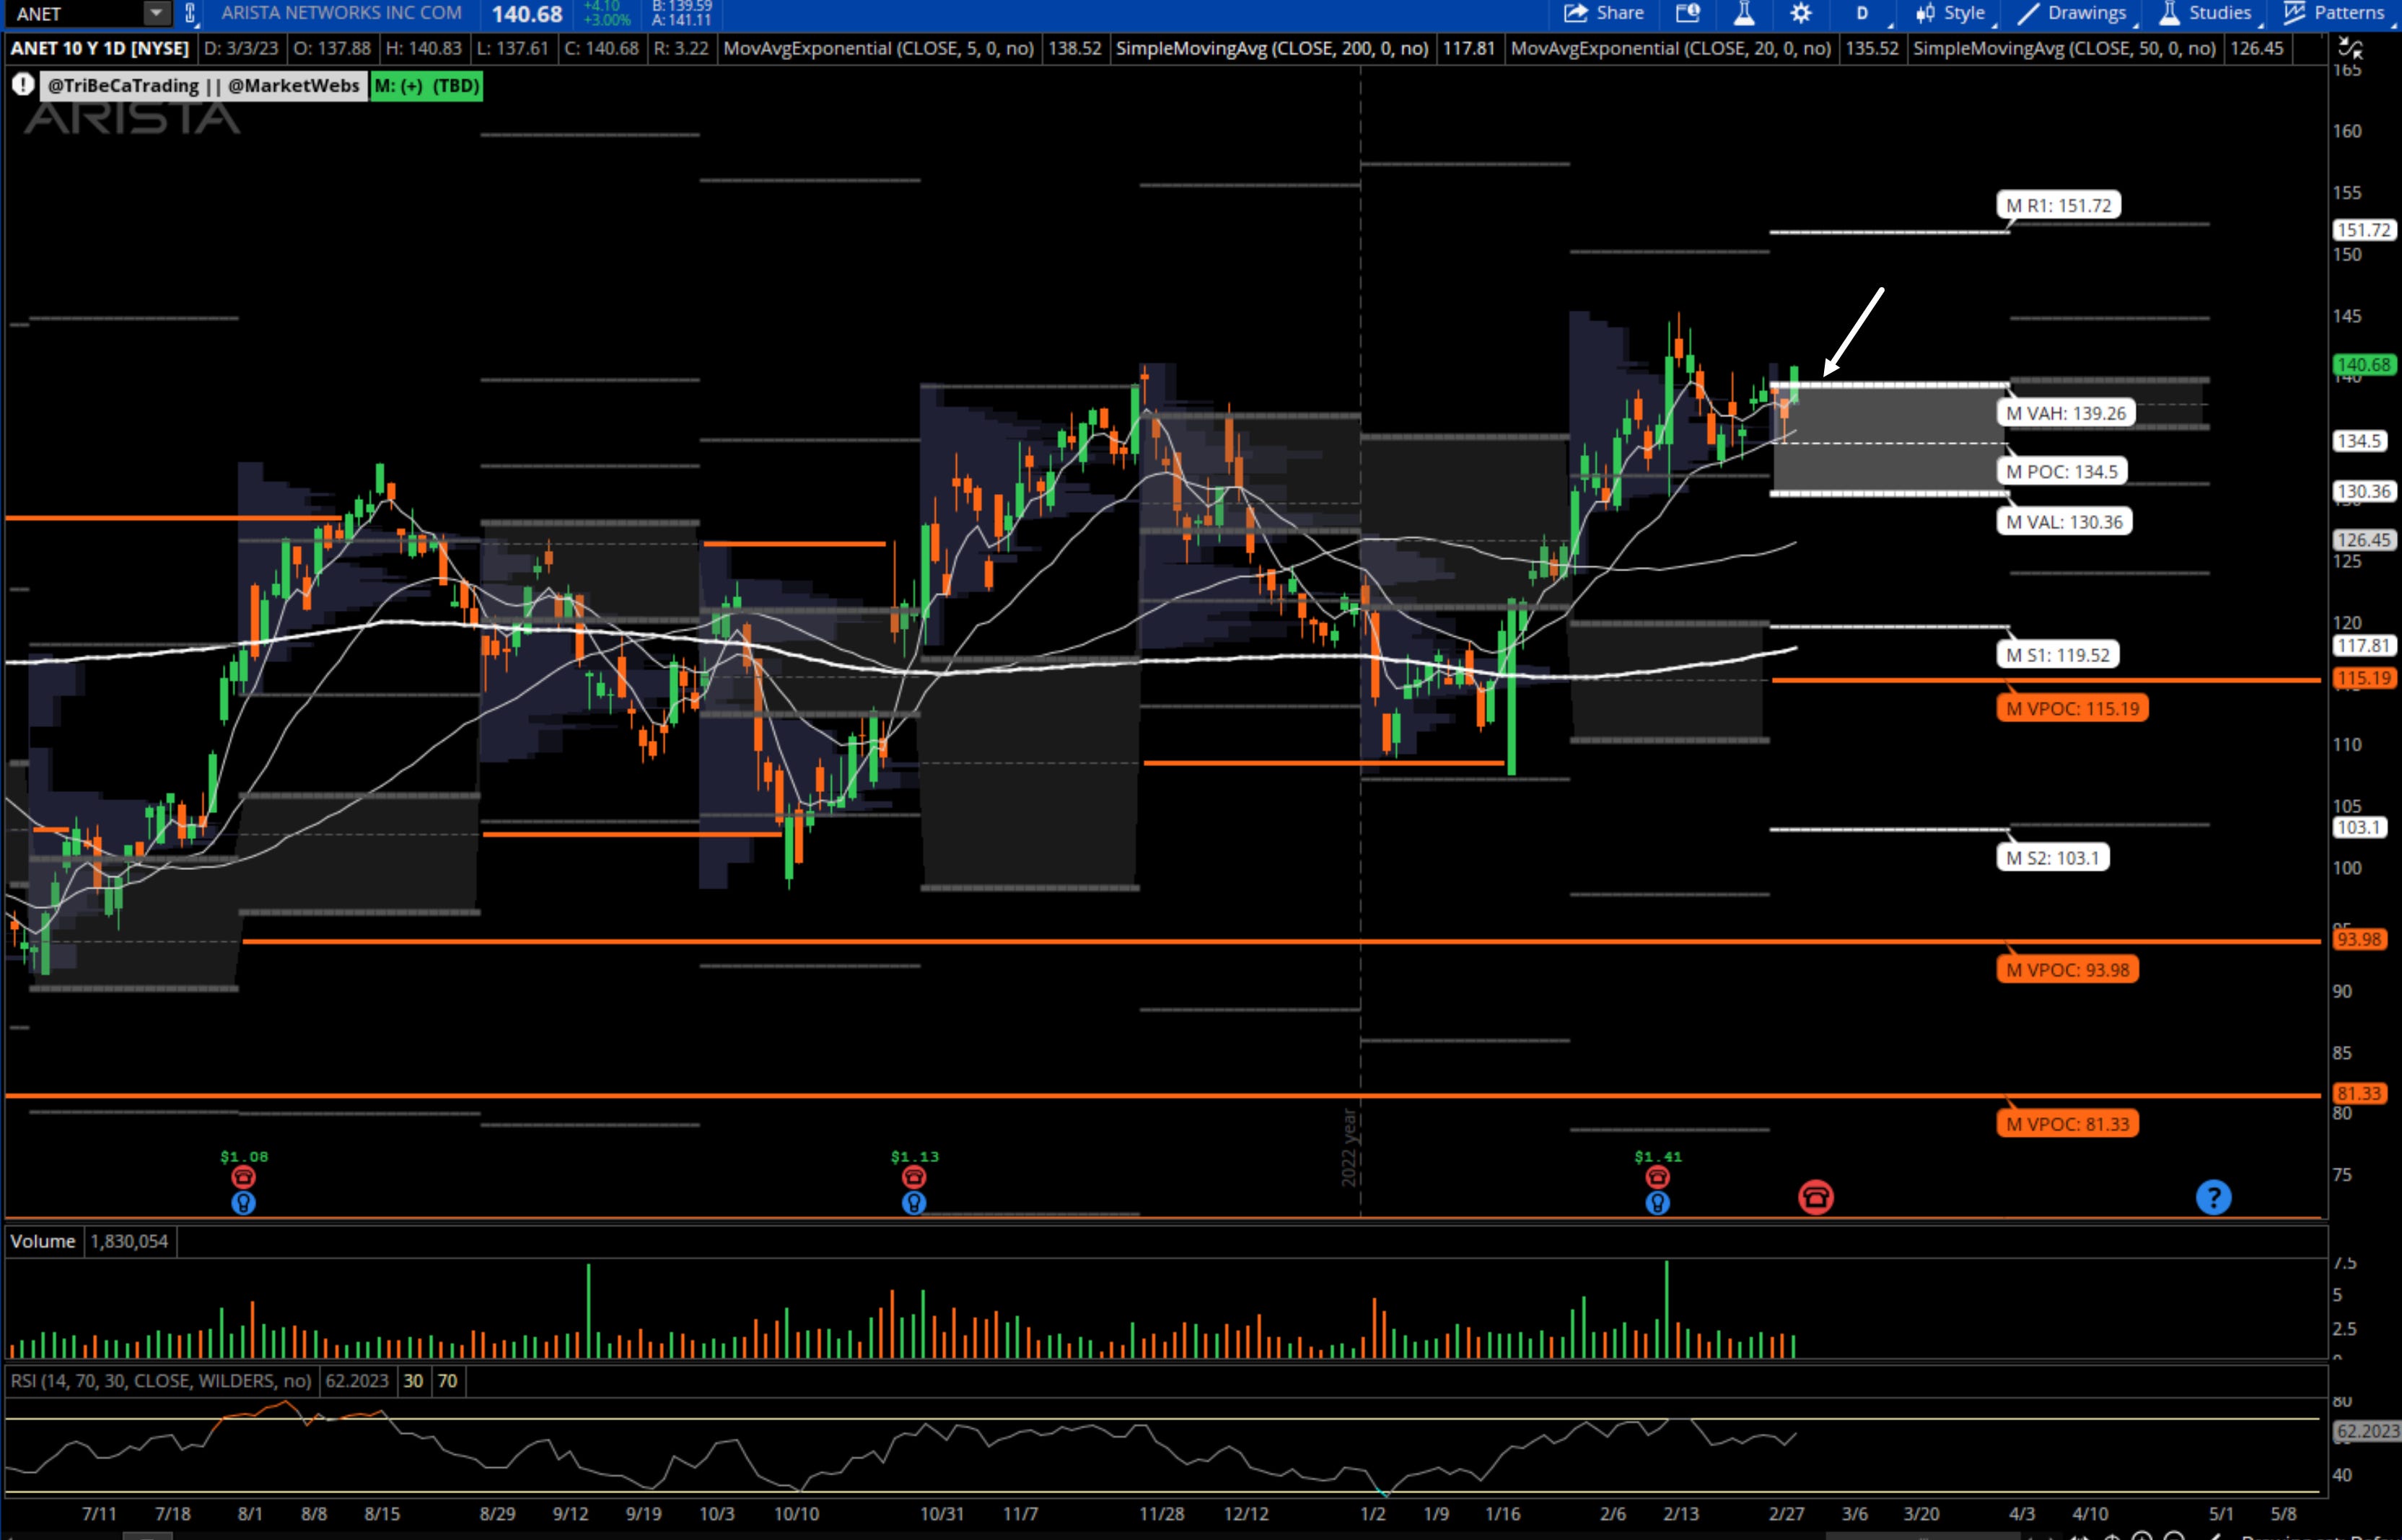Click the M VPOC: 93.98 label

coord(2067,969)
